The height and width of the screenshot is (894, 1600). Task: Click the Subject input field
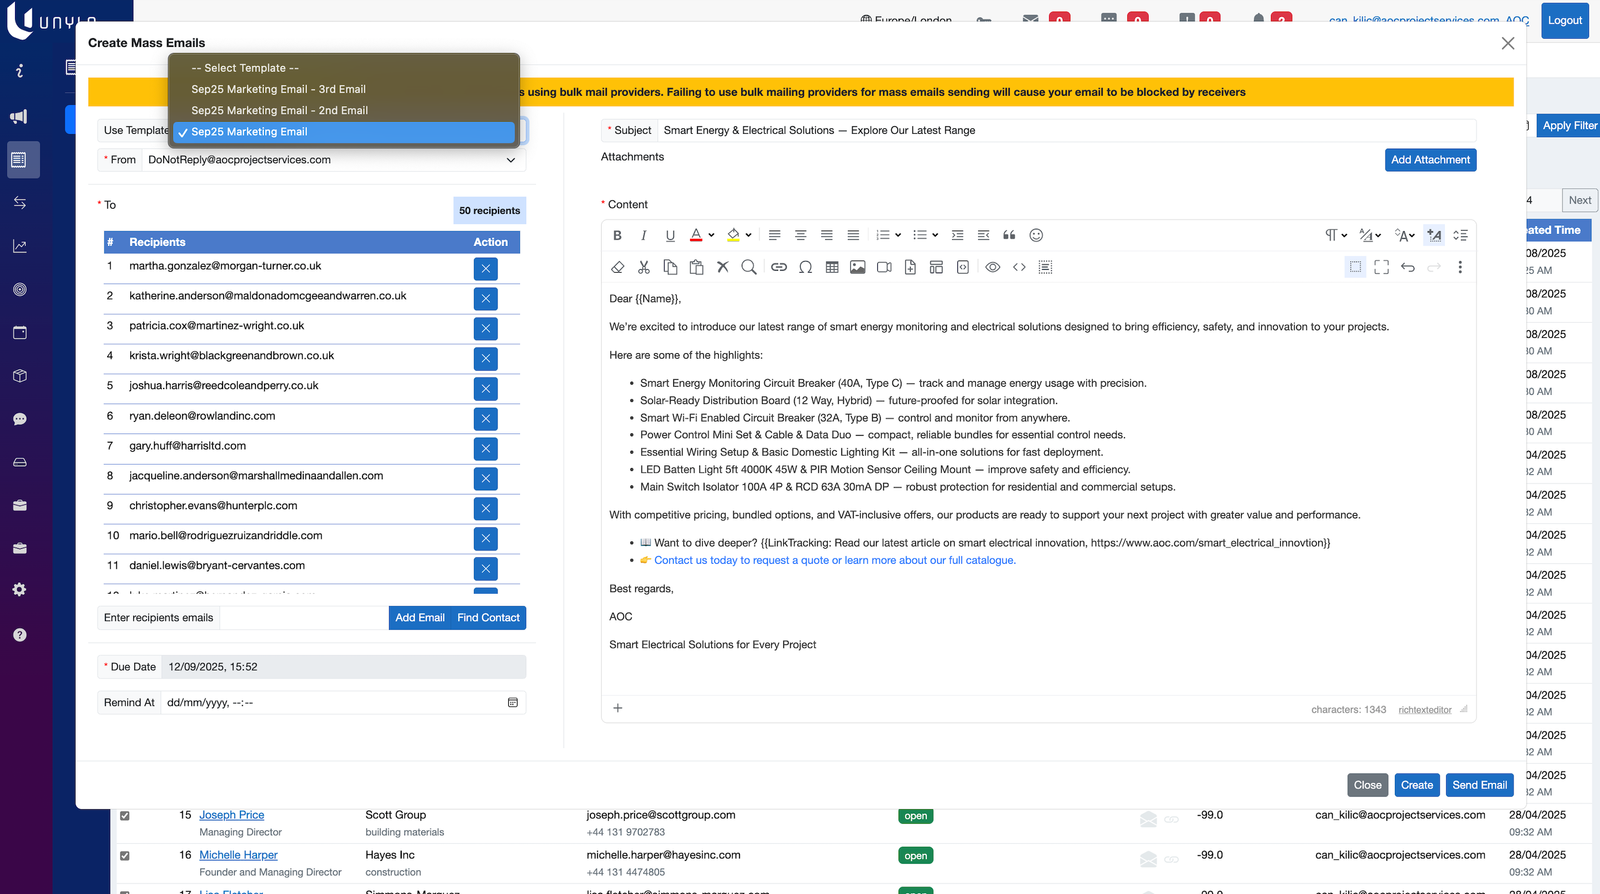click(x=1066, y=131)
